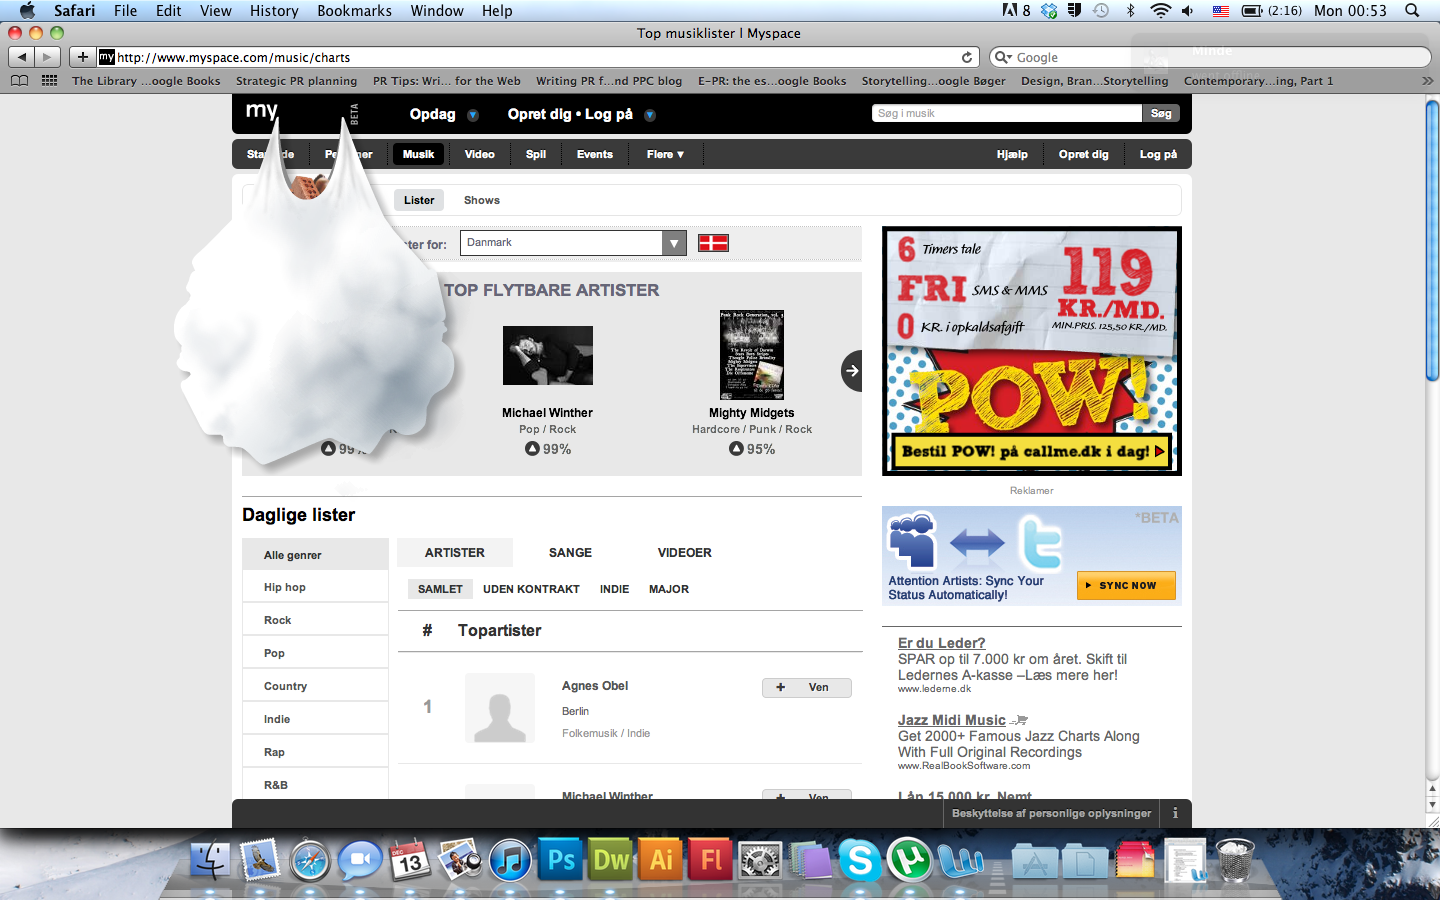Choose Country genre in sidebar
Viewport: 1440px width, 900px height.
[x=315, y=686]
